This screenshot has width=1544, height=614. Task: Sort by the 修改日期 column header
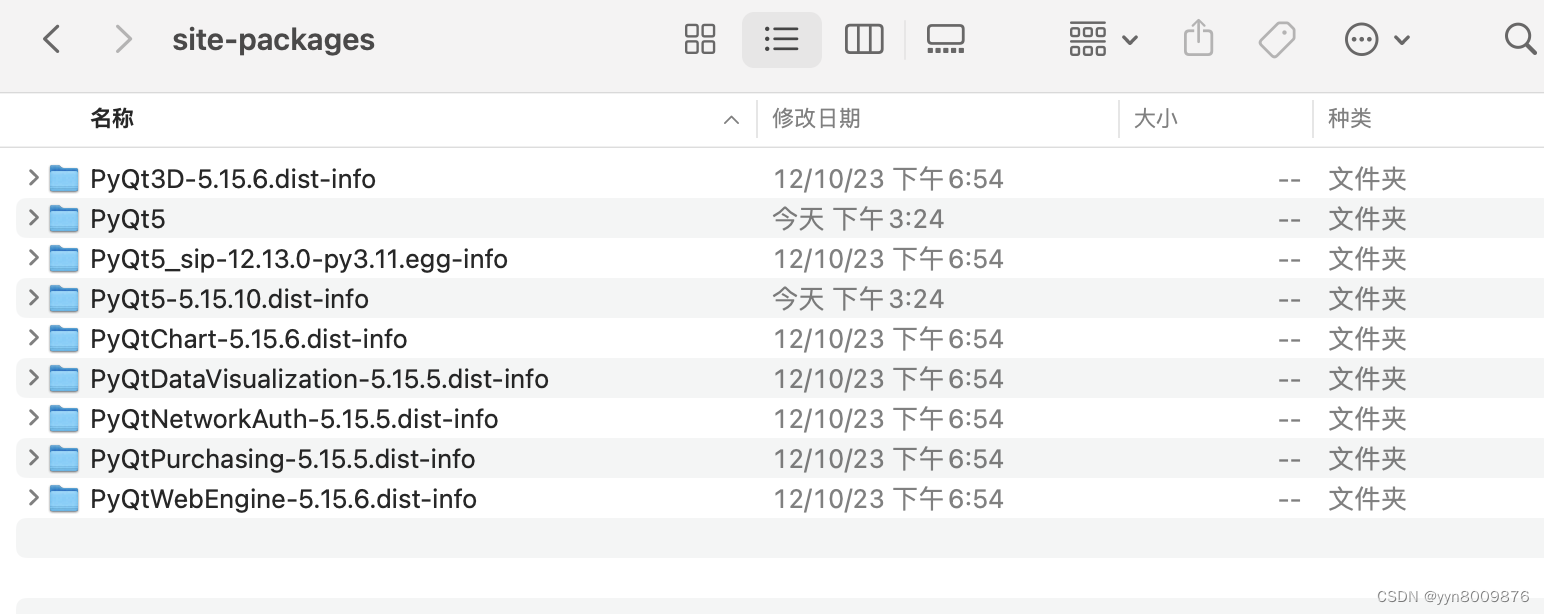(816, 119)
